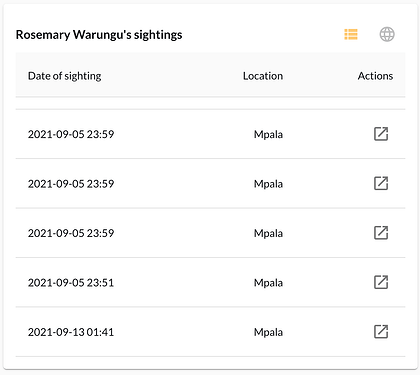Image resolution: width=420 pixels, height=375 pixels.
Task: Sort by the Location column header
Action: [263, 76]
